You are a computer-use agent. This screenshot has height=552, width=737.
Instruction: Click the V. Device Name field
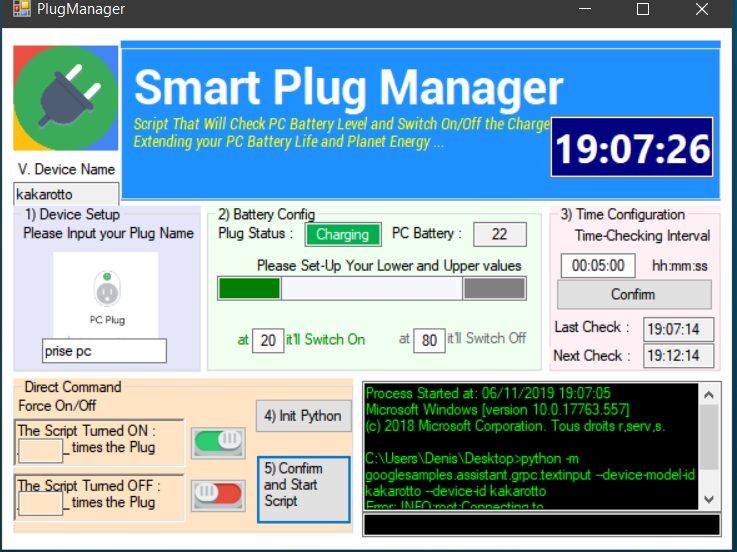point(66,193)
